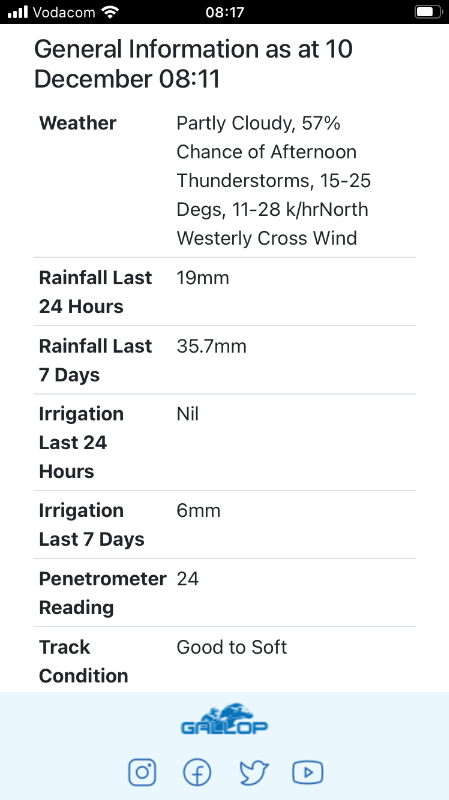
Task: Open the Instagram icon in footer
Action: click(x=142, y=772)
